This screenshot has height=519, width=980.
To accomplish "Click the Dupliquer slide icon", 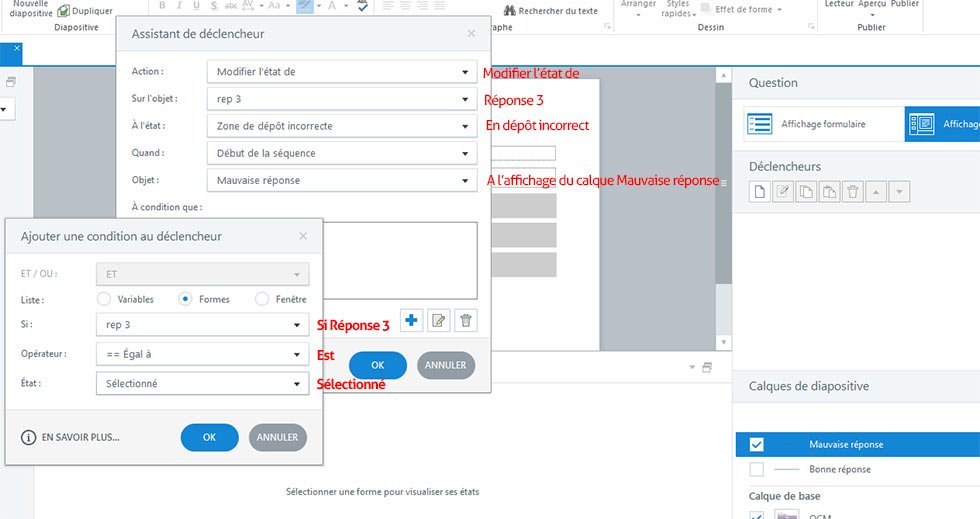I will coord(64,11).
